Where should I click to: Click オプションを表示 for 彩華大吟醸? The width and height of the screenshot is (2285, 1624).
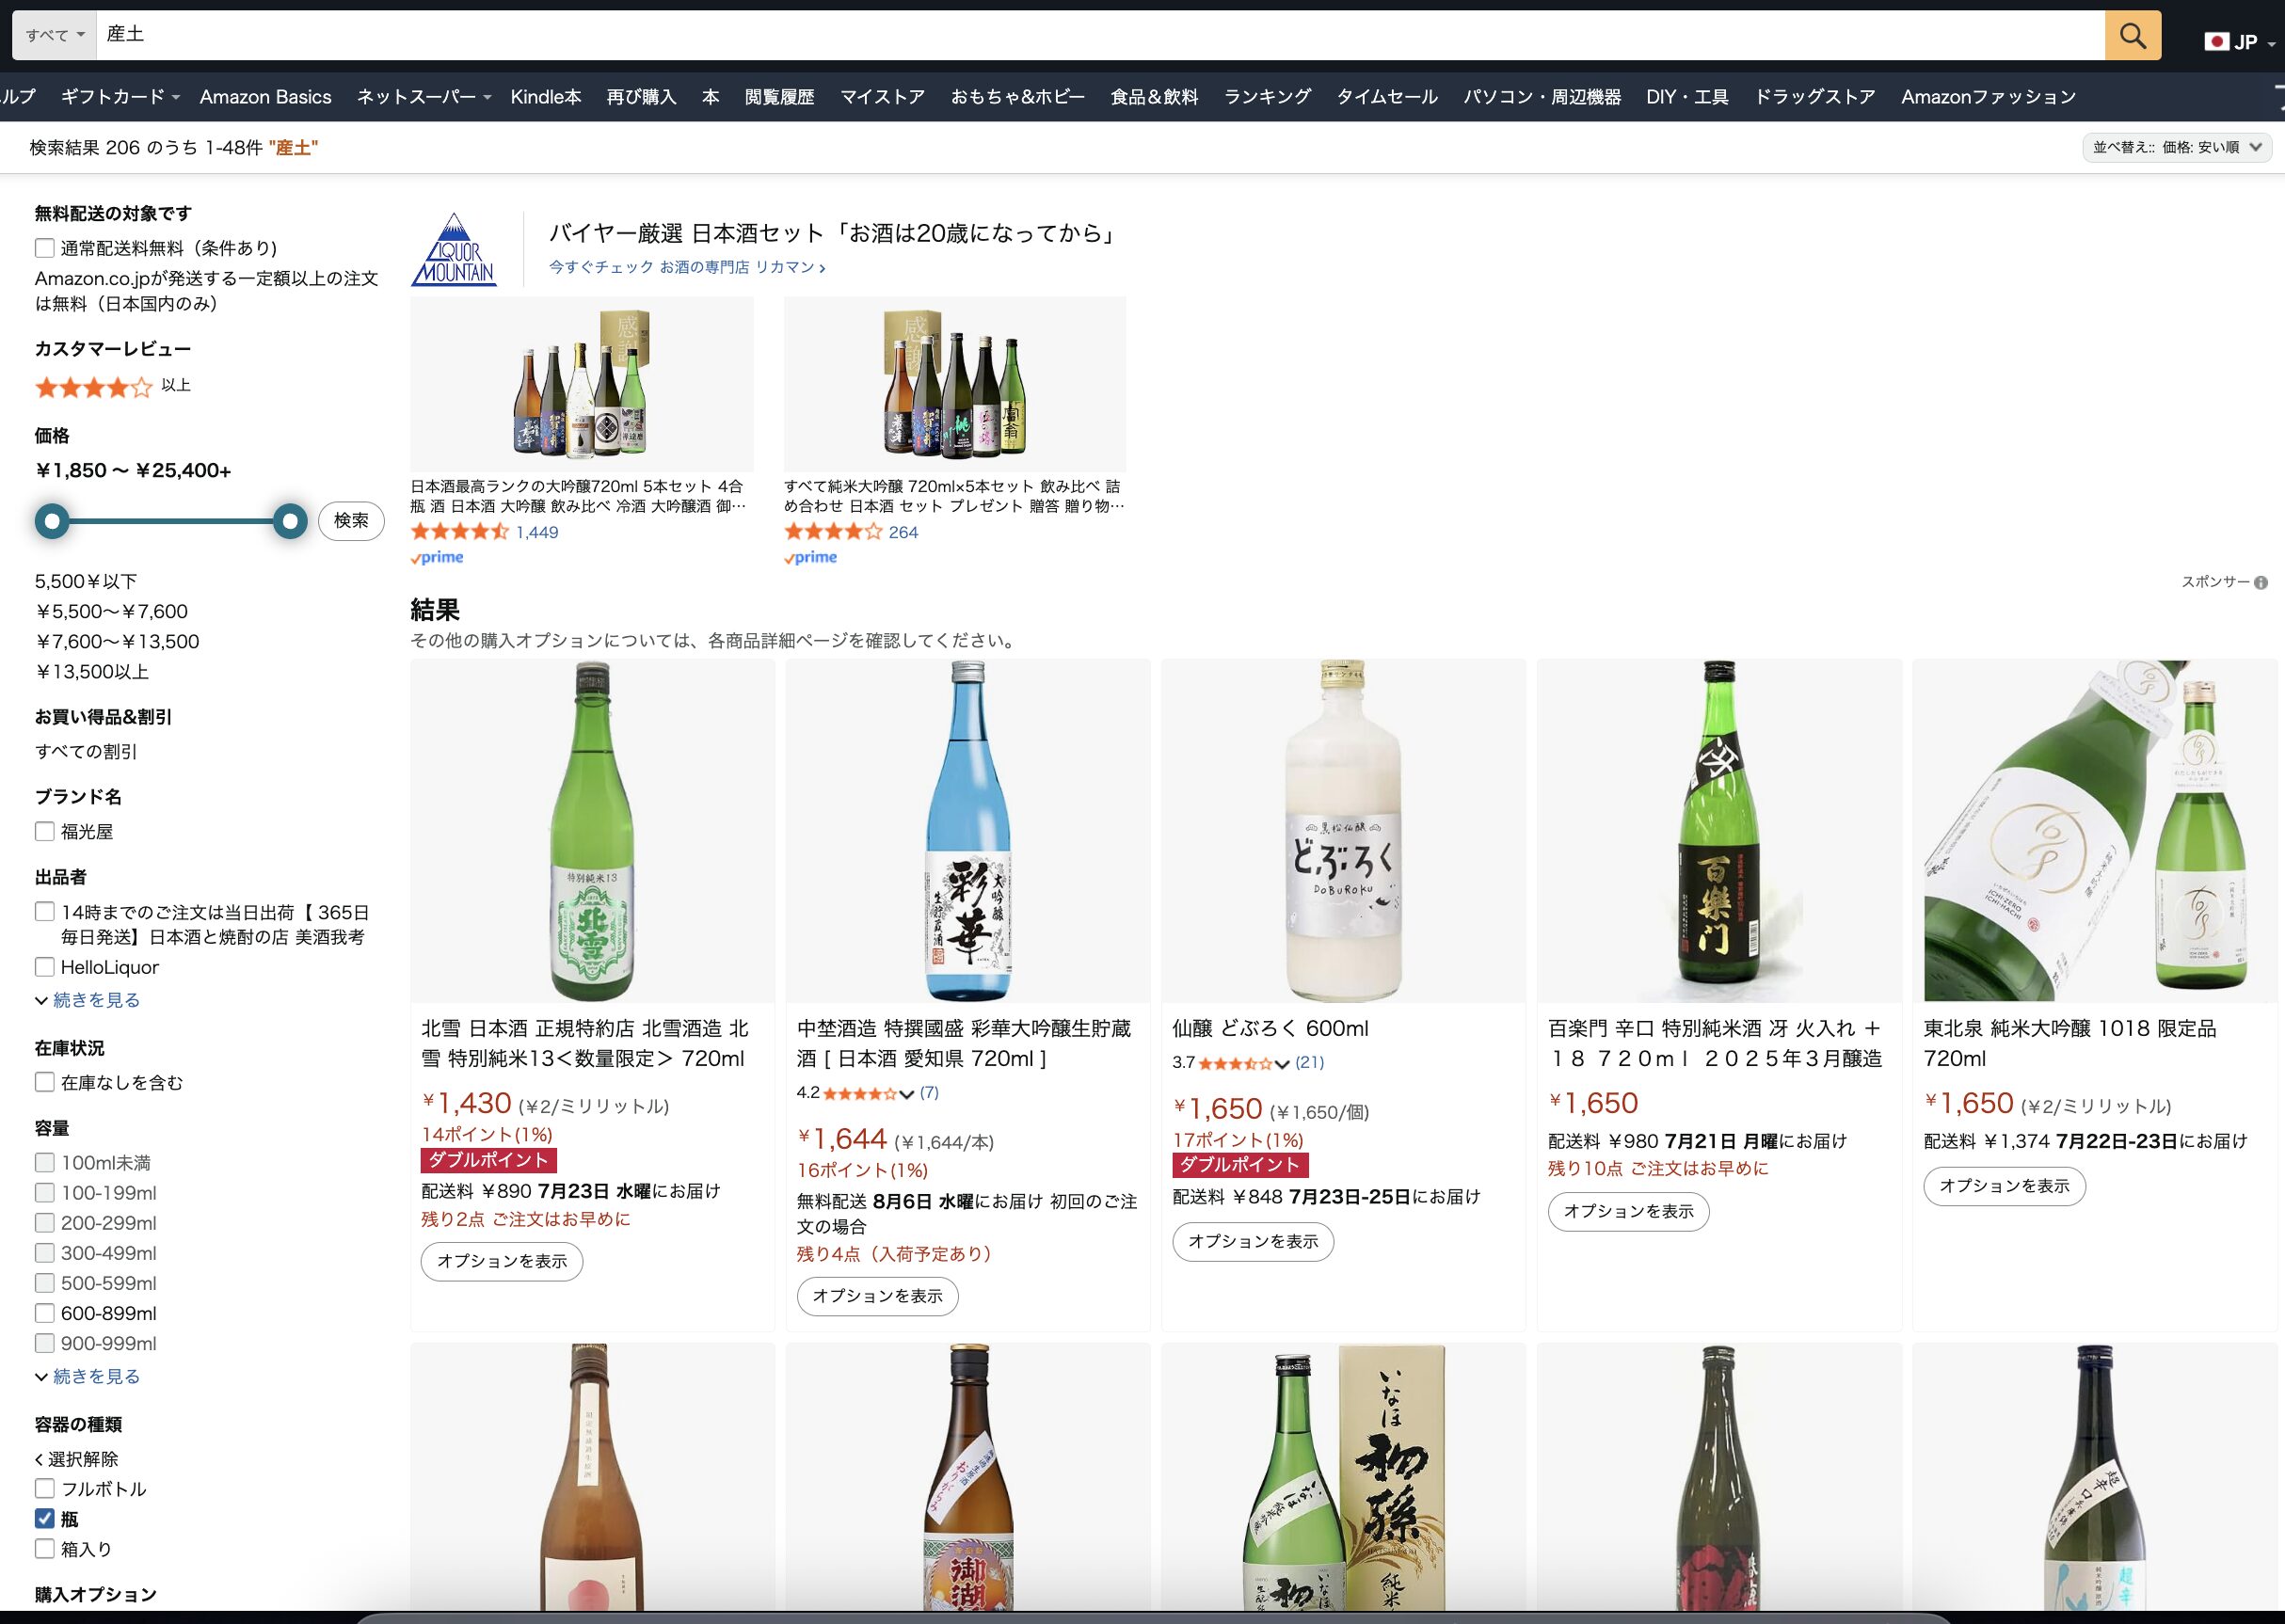[878, 1296]
